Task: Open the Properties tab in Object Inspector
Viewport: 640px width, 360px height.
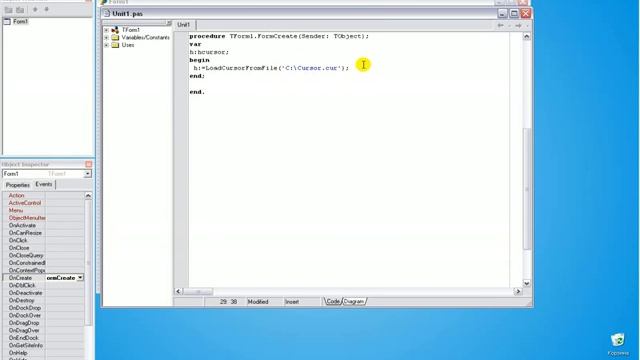Action: (18, 185)
